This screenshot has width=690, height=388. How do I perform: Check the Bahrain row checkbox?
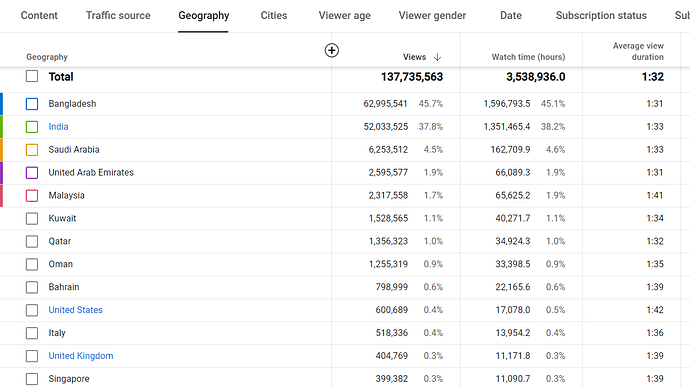tap(32, 287)
